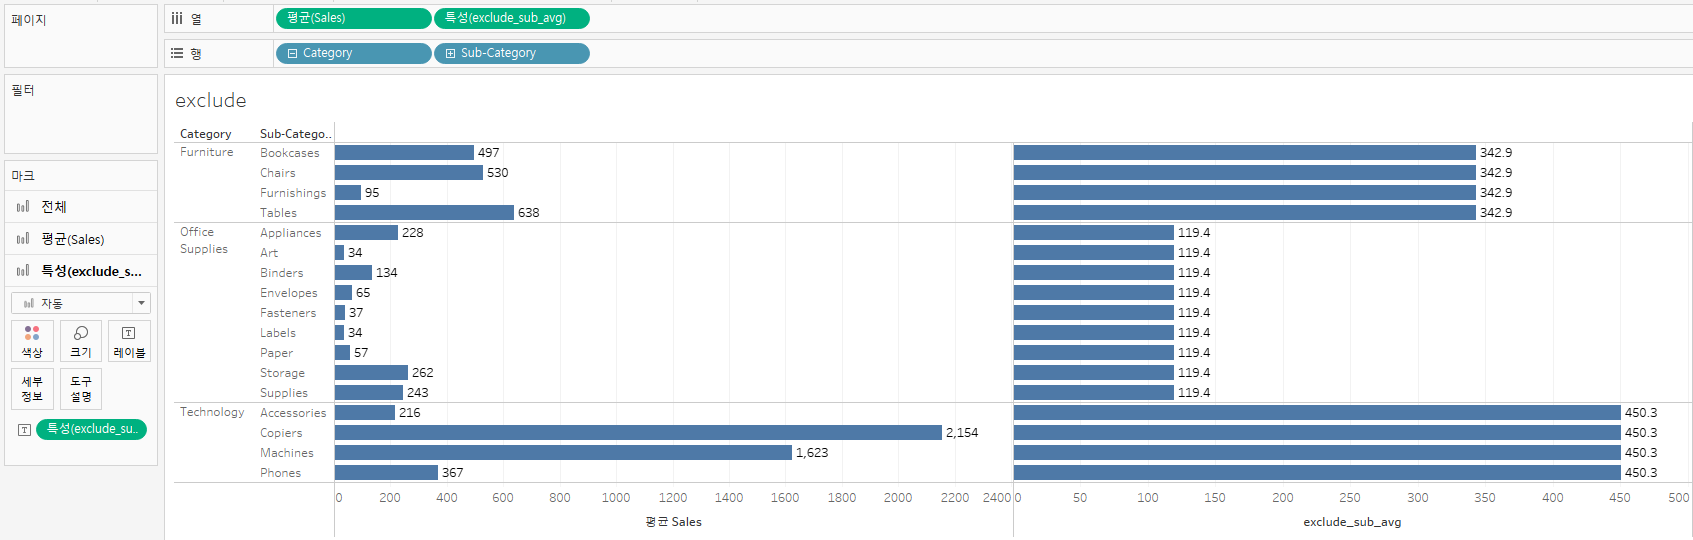Click the 특성(exclude_su.. label pill on marks card
Viewport: 1693px width, 540px height.
pyautogui.click(x=92, y=429)
